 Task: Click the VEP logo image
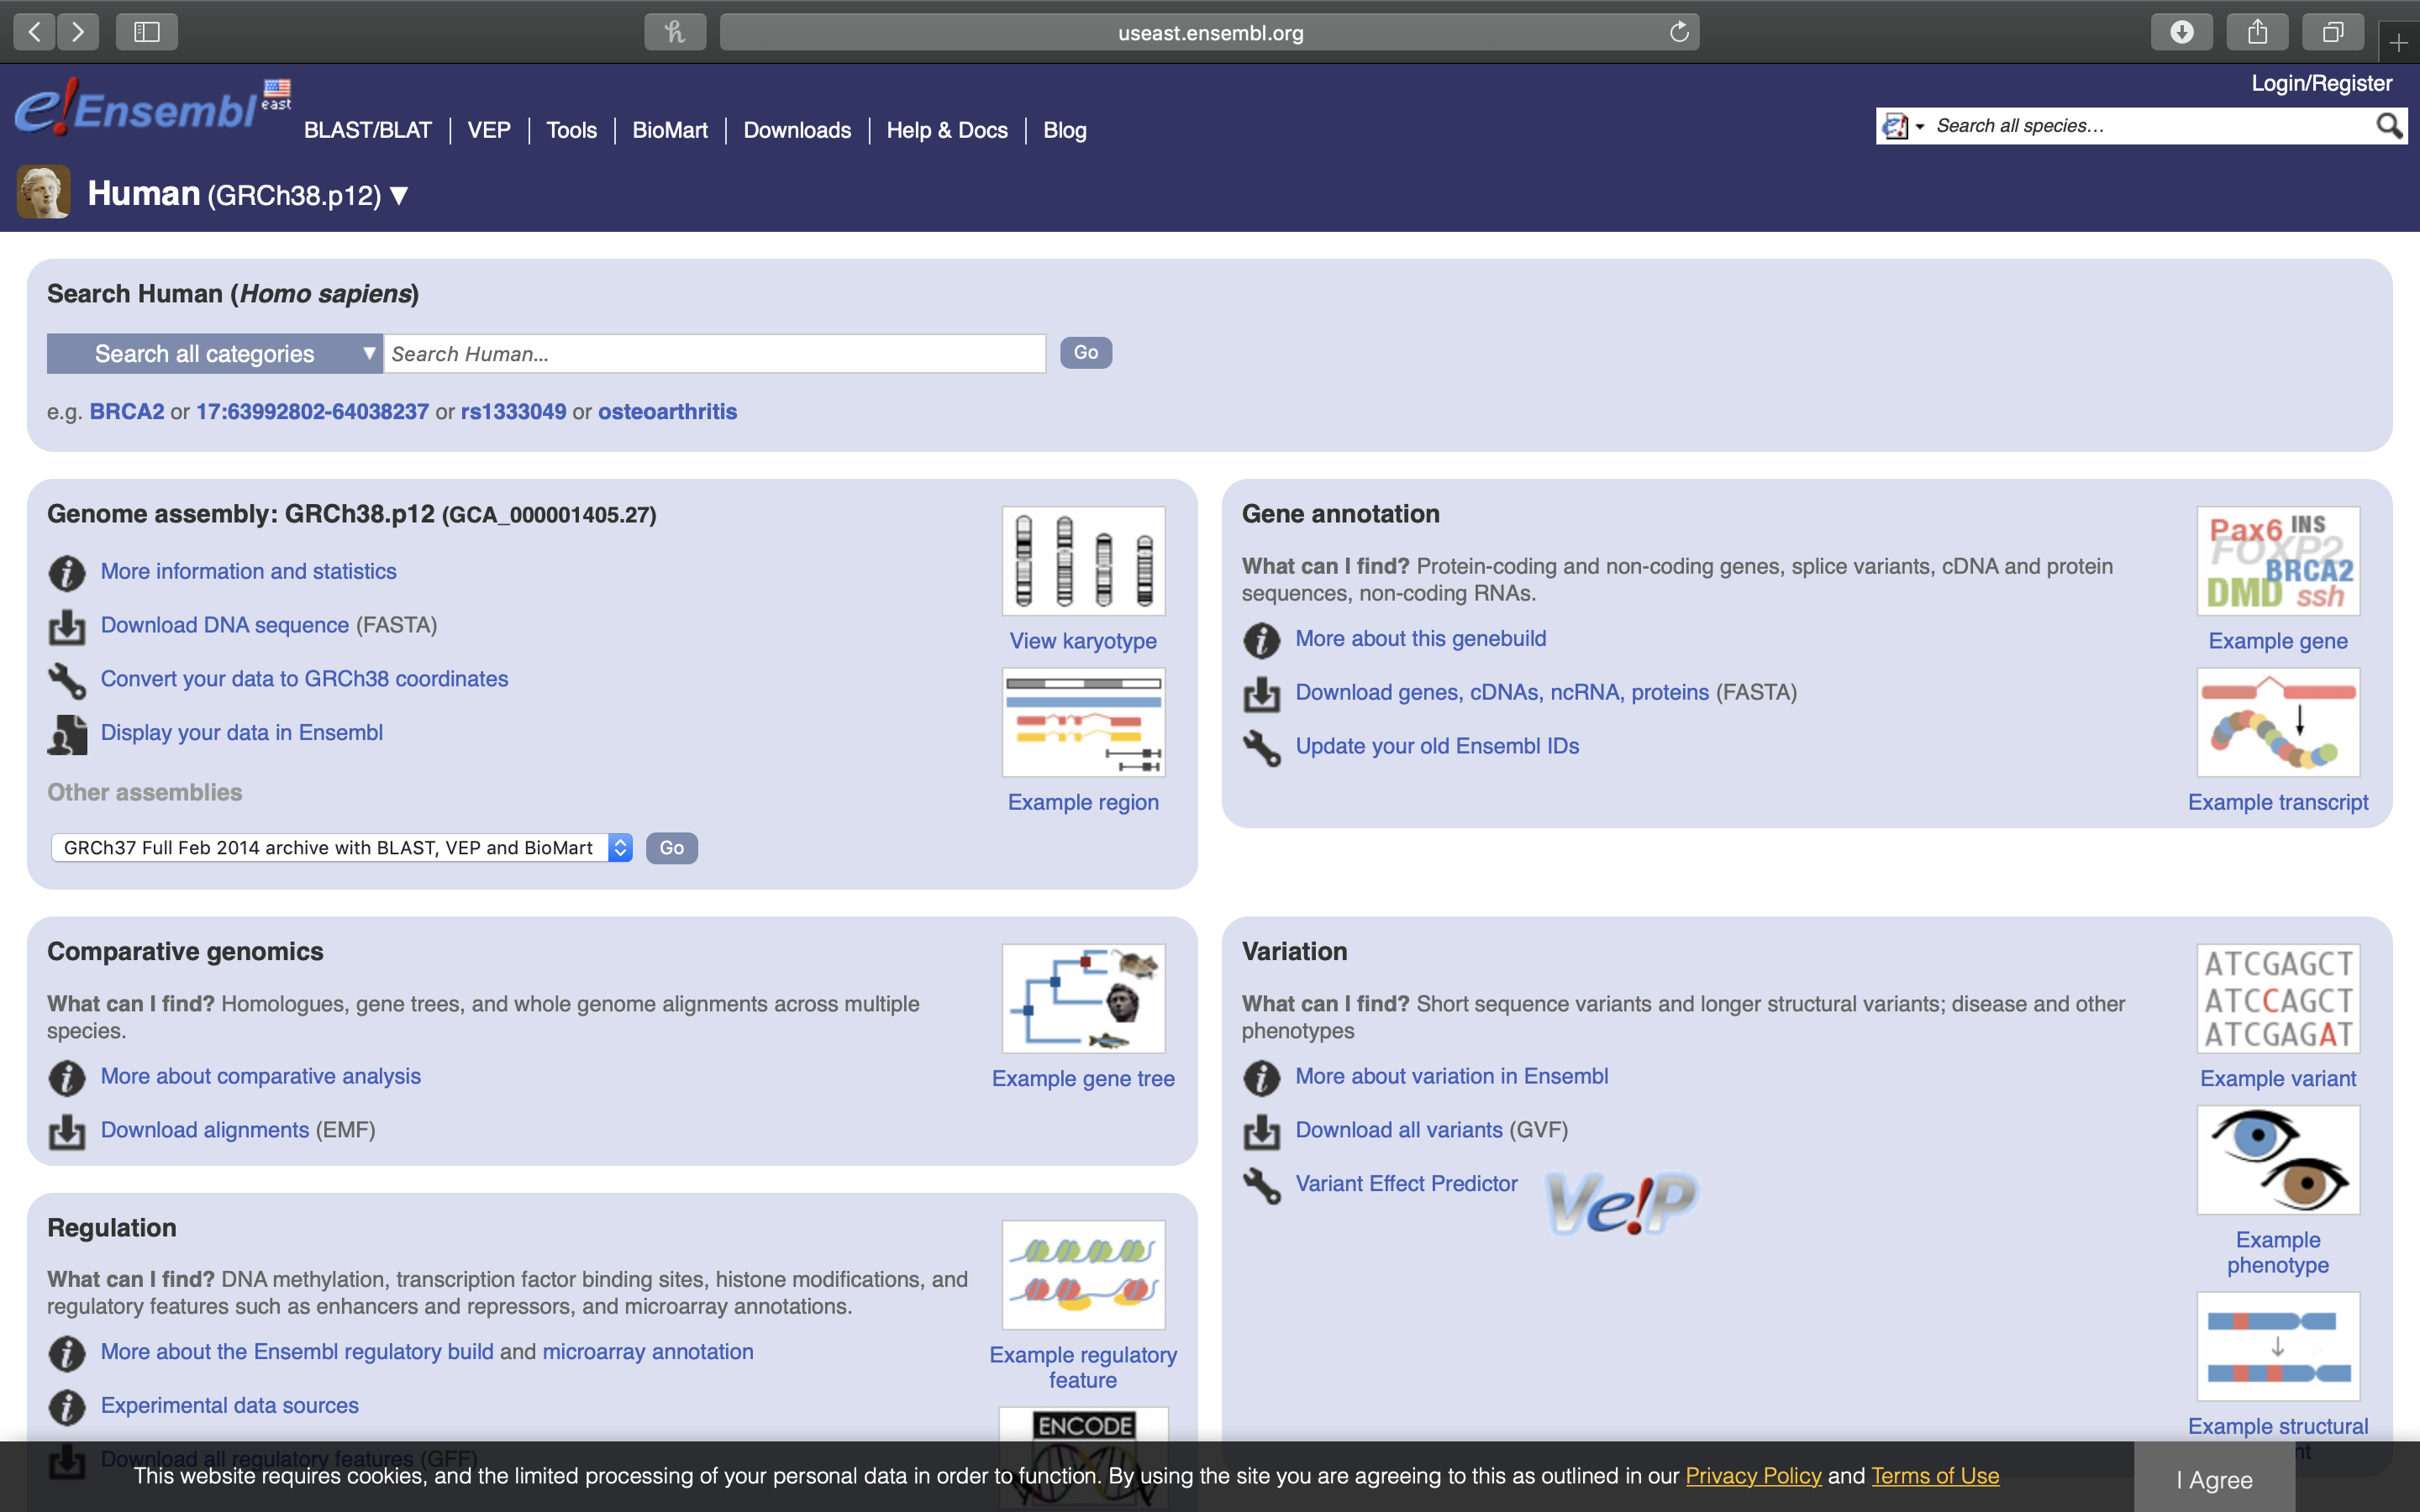(x=1621, y=1203)
